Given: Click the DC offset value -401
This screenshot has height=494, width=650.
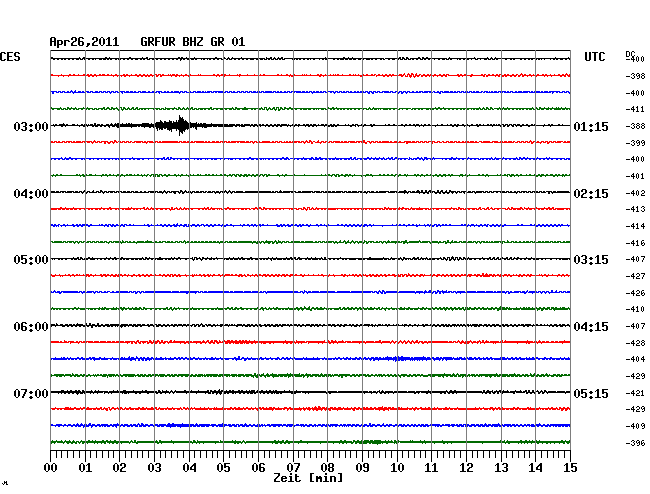Looking at the screenshot, I should [635, 177].
